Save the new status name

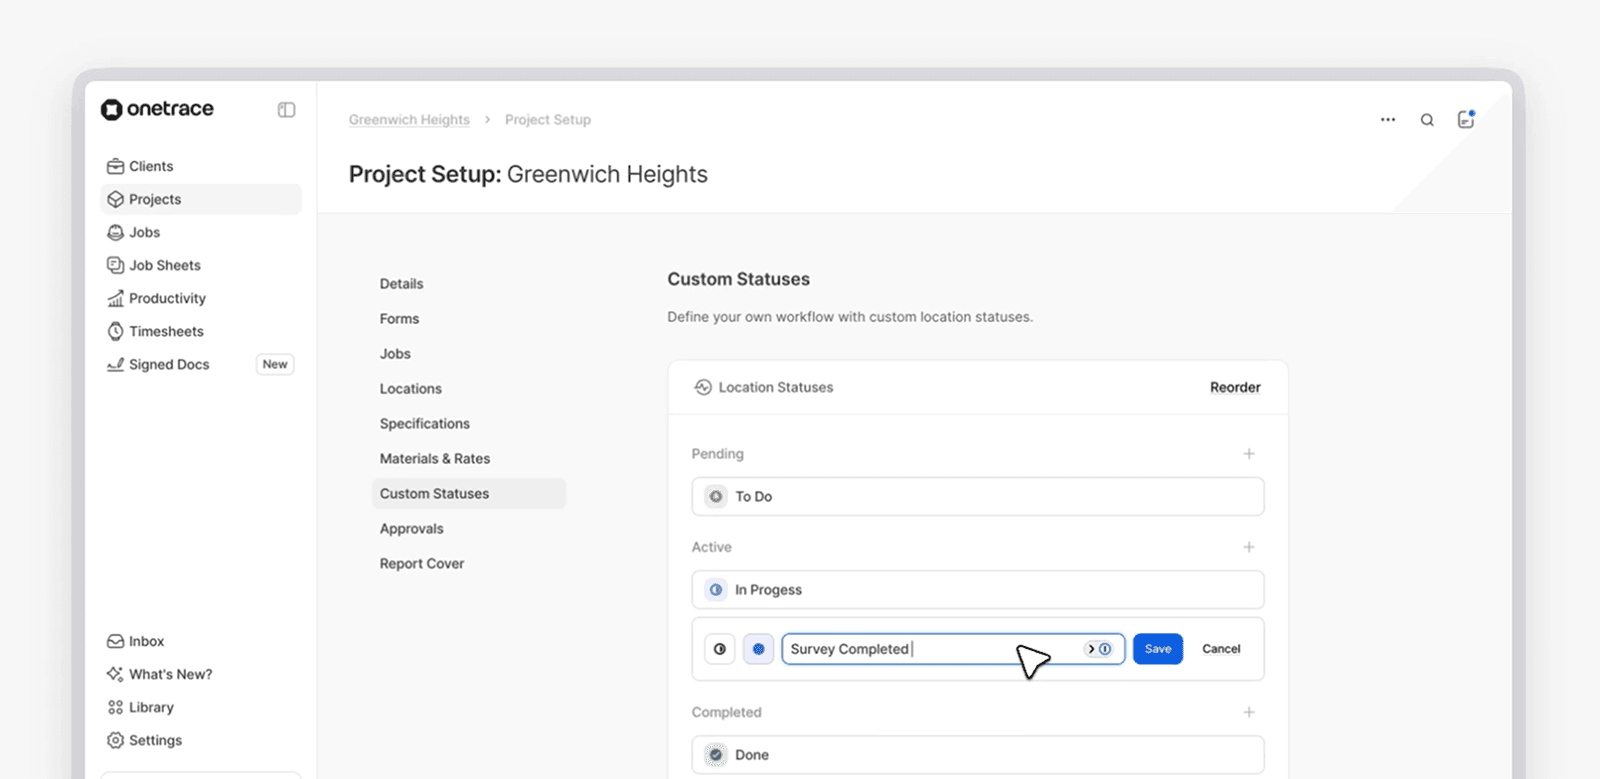coord(1158,649)
